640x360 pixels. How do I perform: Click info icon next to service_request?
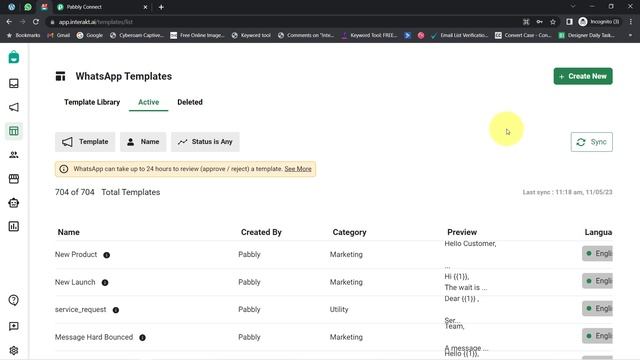click(116, 310)
